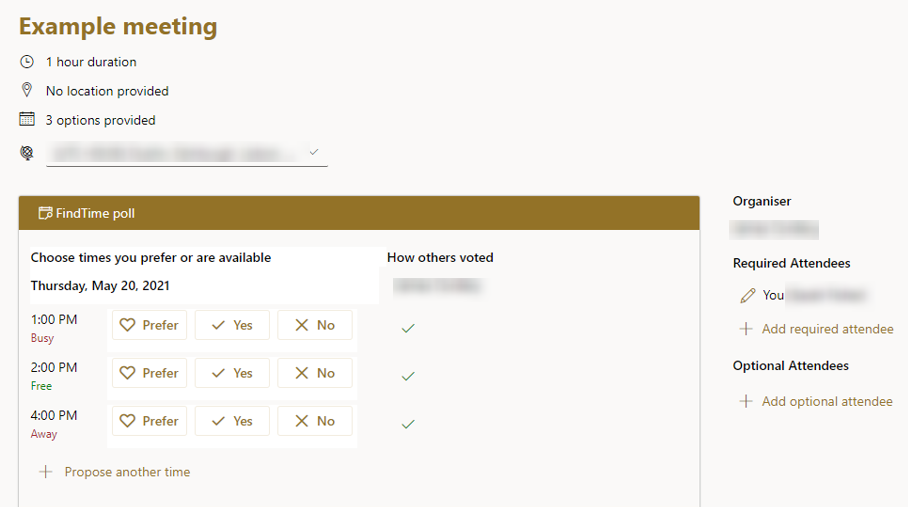Image resolution: width=908 pixels, height=507 pixels.
Task: Click the calendar icon next to options provided
Action: click(27, 120)
